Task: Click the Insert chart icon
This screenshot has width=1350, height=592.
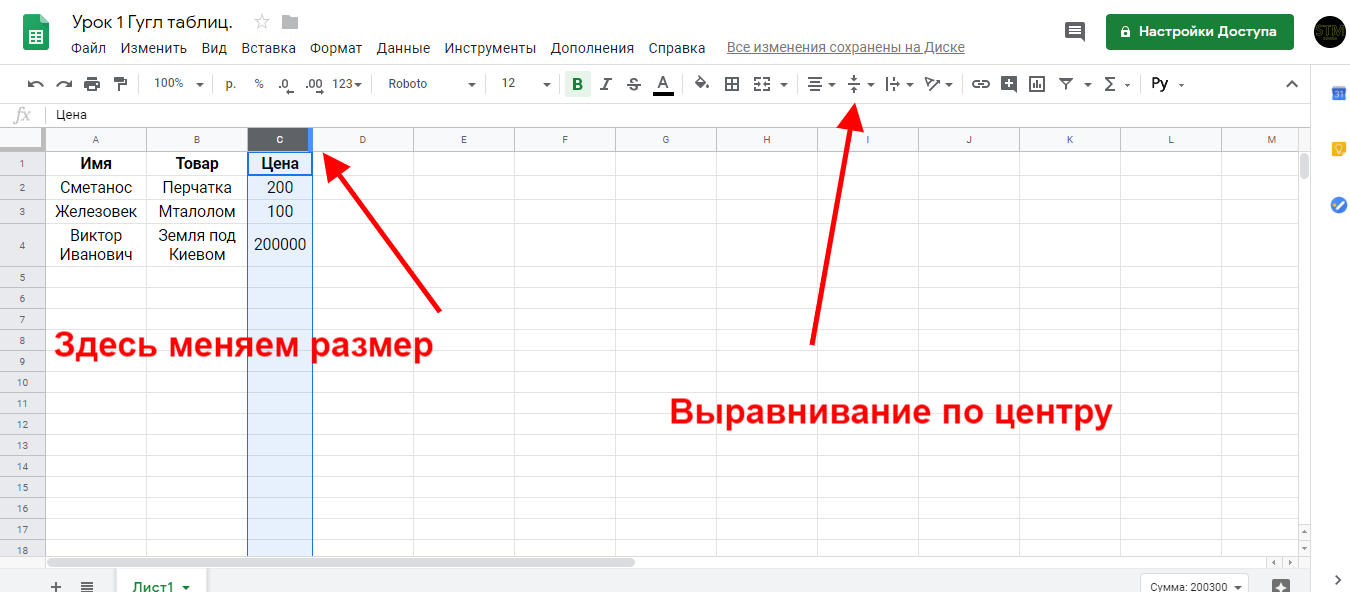Action: coord(1037,84)
